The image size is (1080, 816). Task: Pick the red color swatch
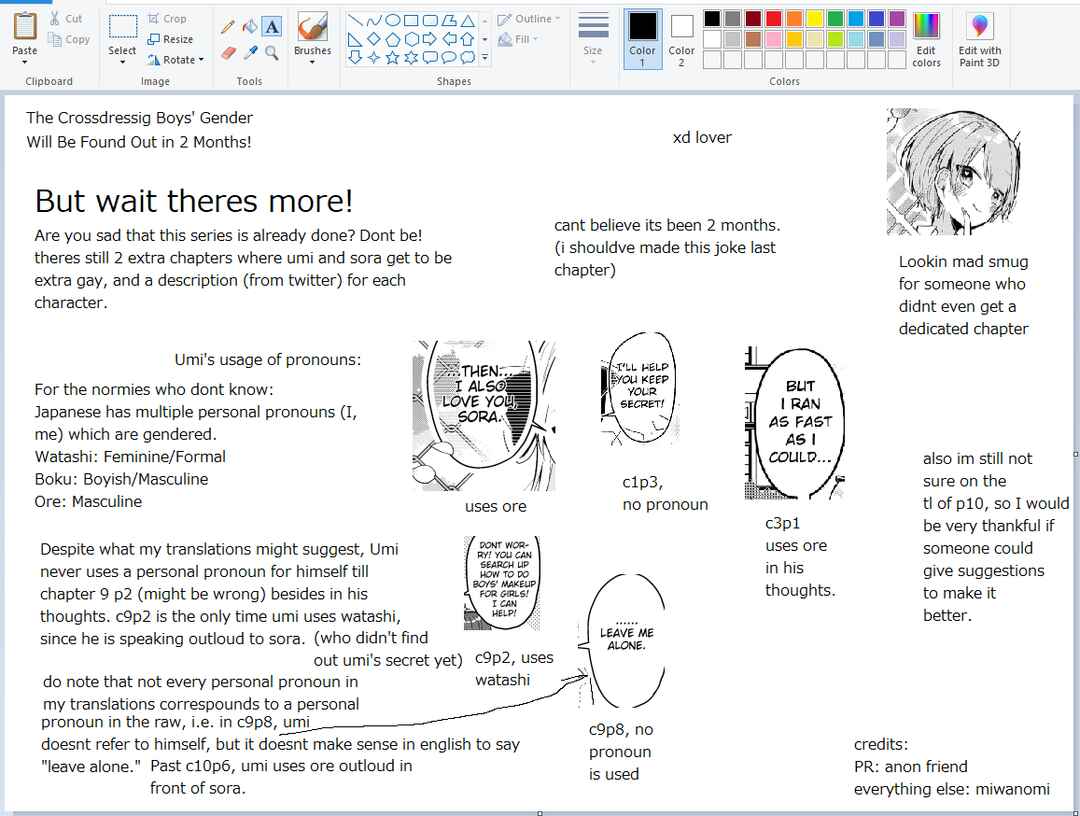coord(773,19)
